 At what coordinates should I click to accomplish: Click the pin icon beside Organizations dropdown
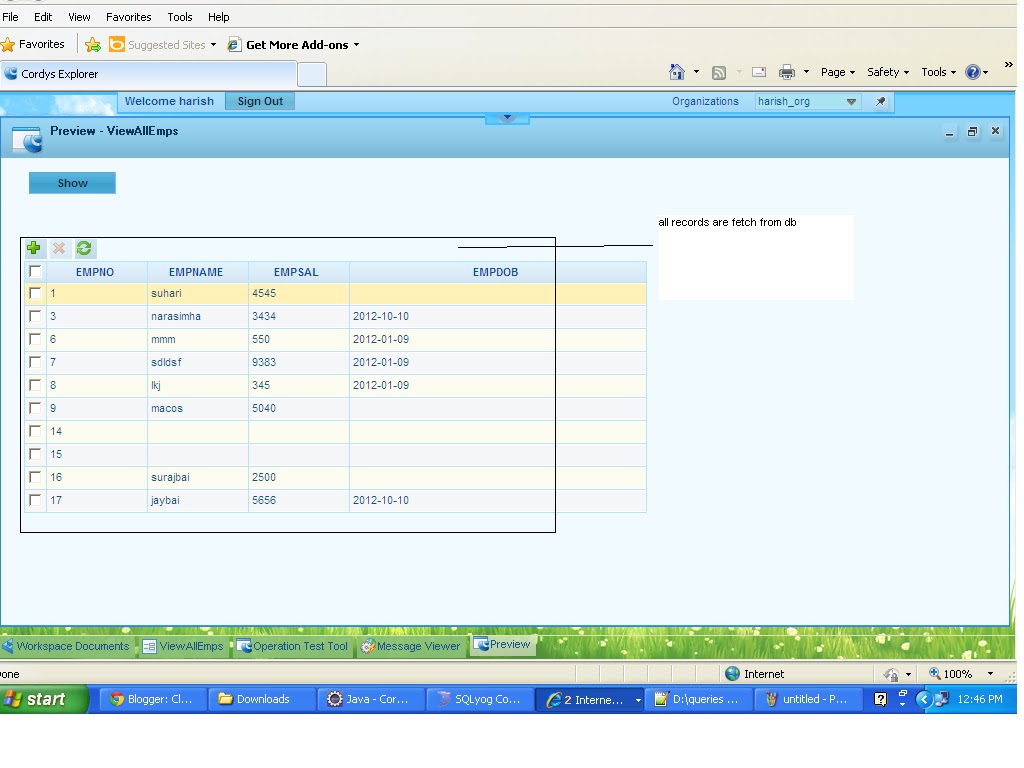880,101
